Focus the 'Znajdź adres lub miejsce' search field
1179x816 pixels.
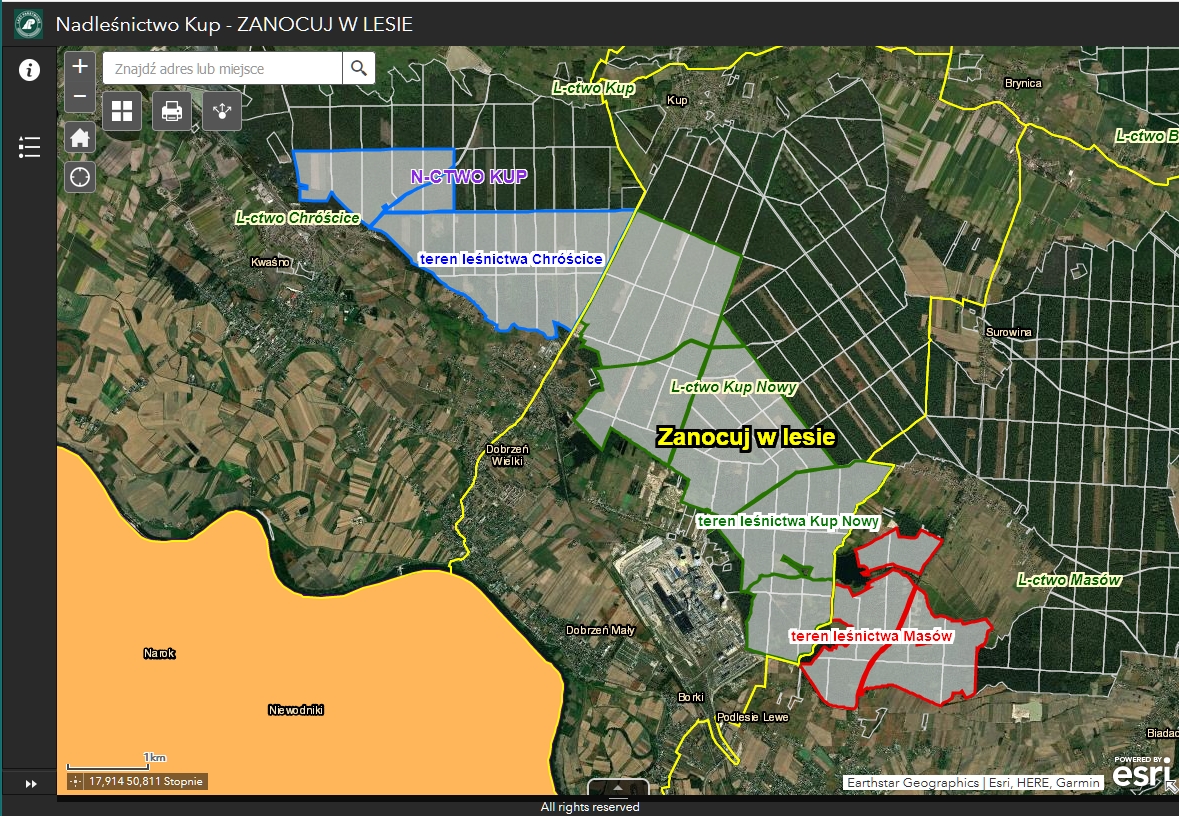222,68
